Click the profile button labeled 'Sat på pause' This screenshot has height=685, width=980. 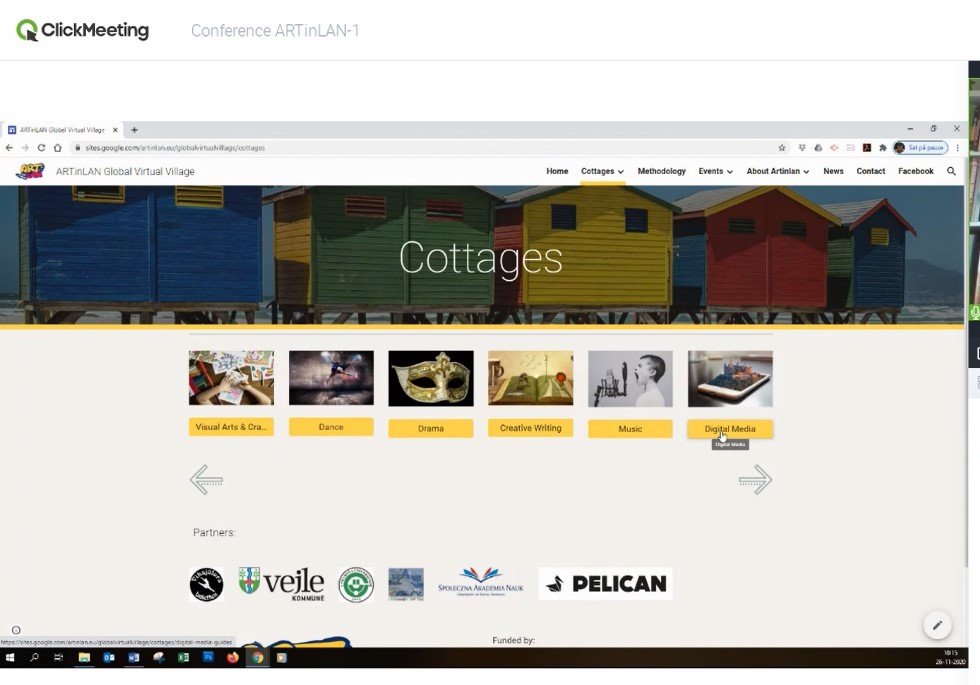921,148
